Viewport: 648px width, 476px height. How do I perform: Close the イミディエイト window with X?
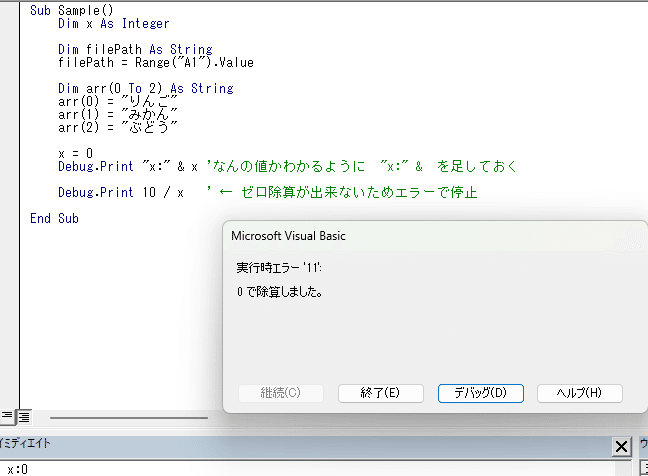point(621,447)
